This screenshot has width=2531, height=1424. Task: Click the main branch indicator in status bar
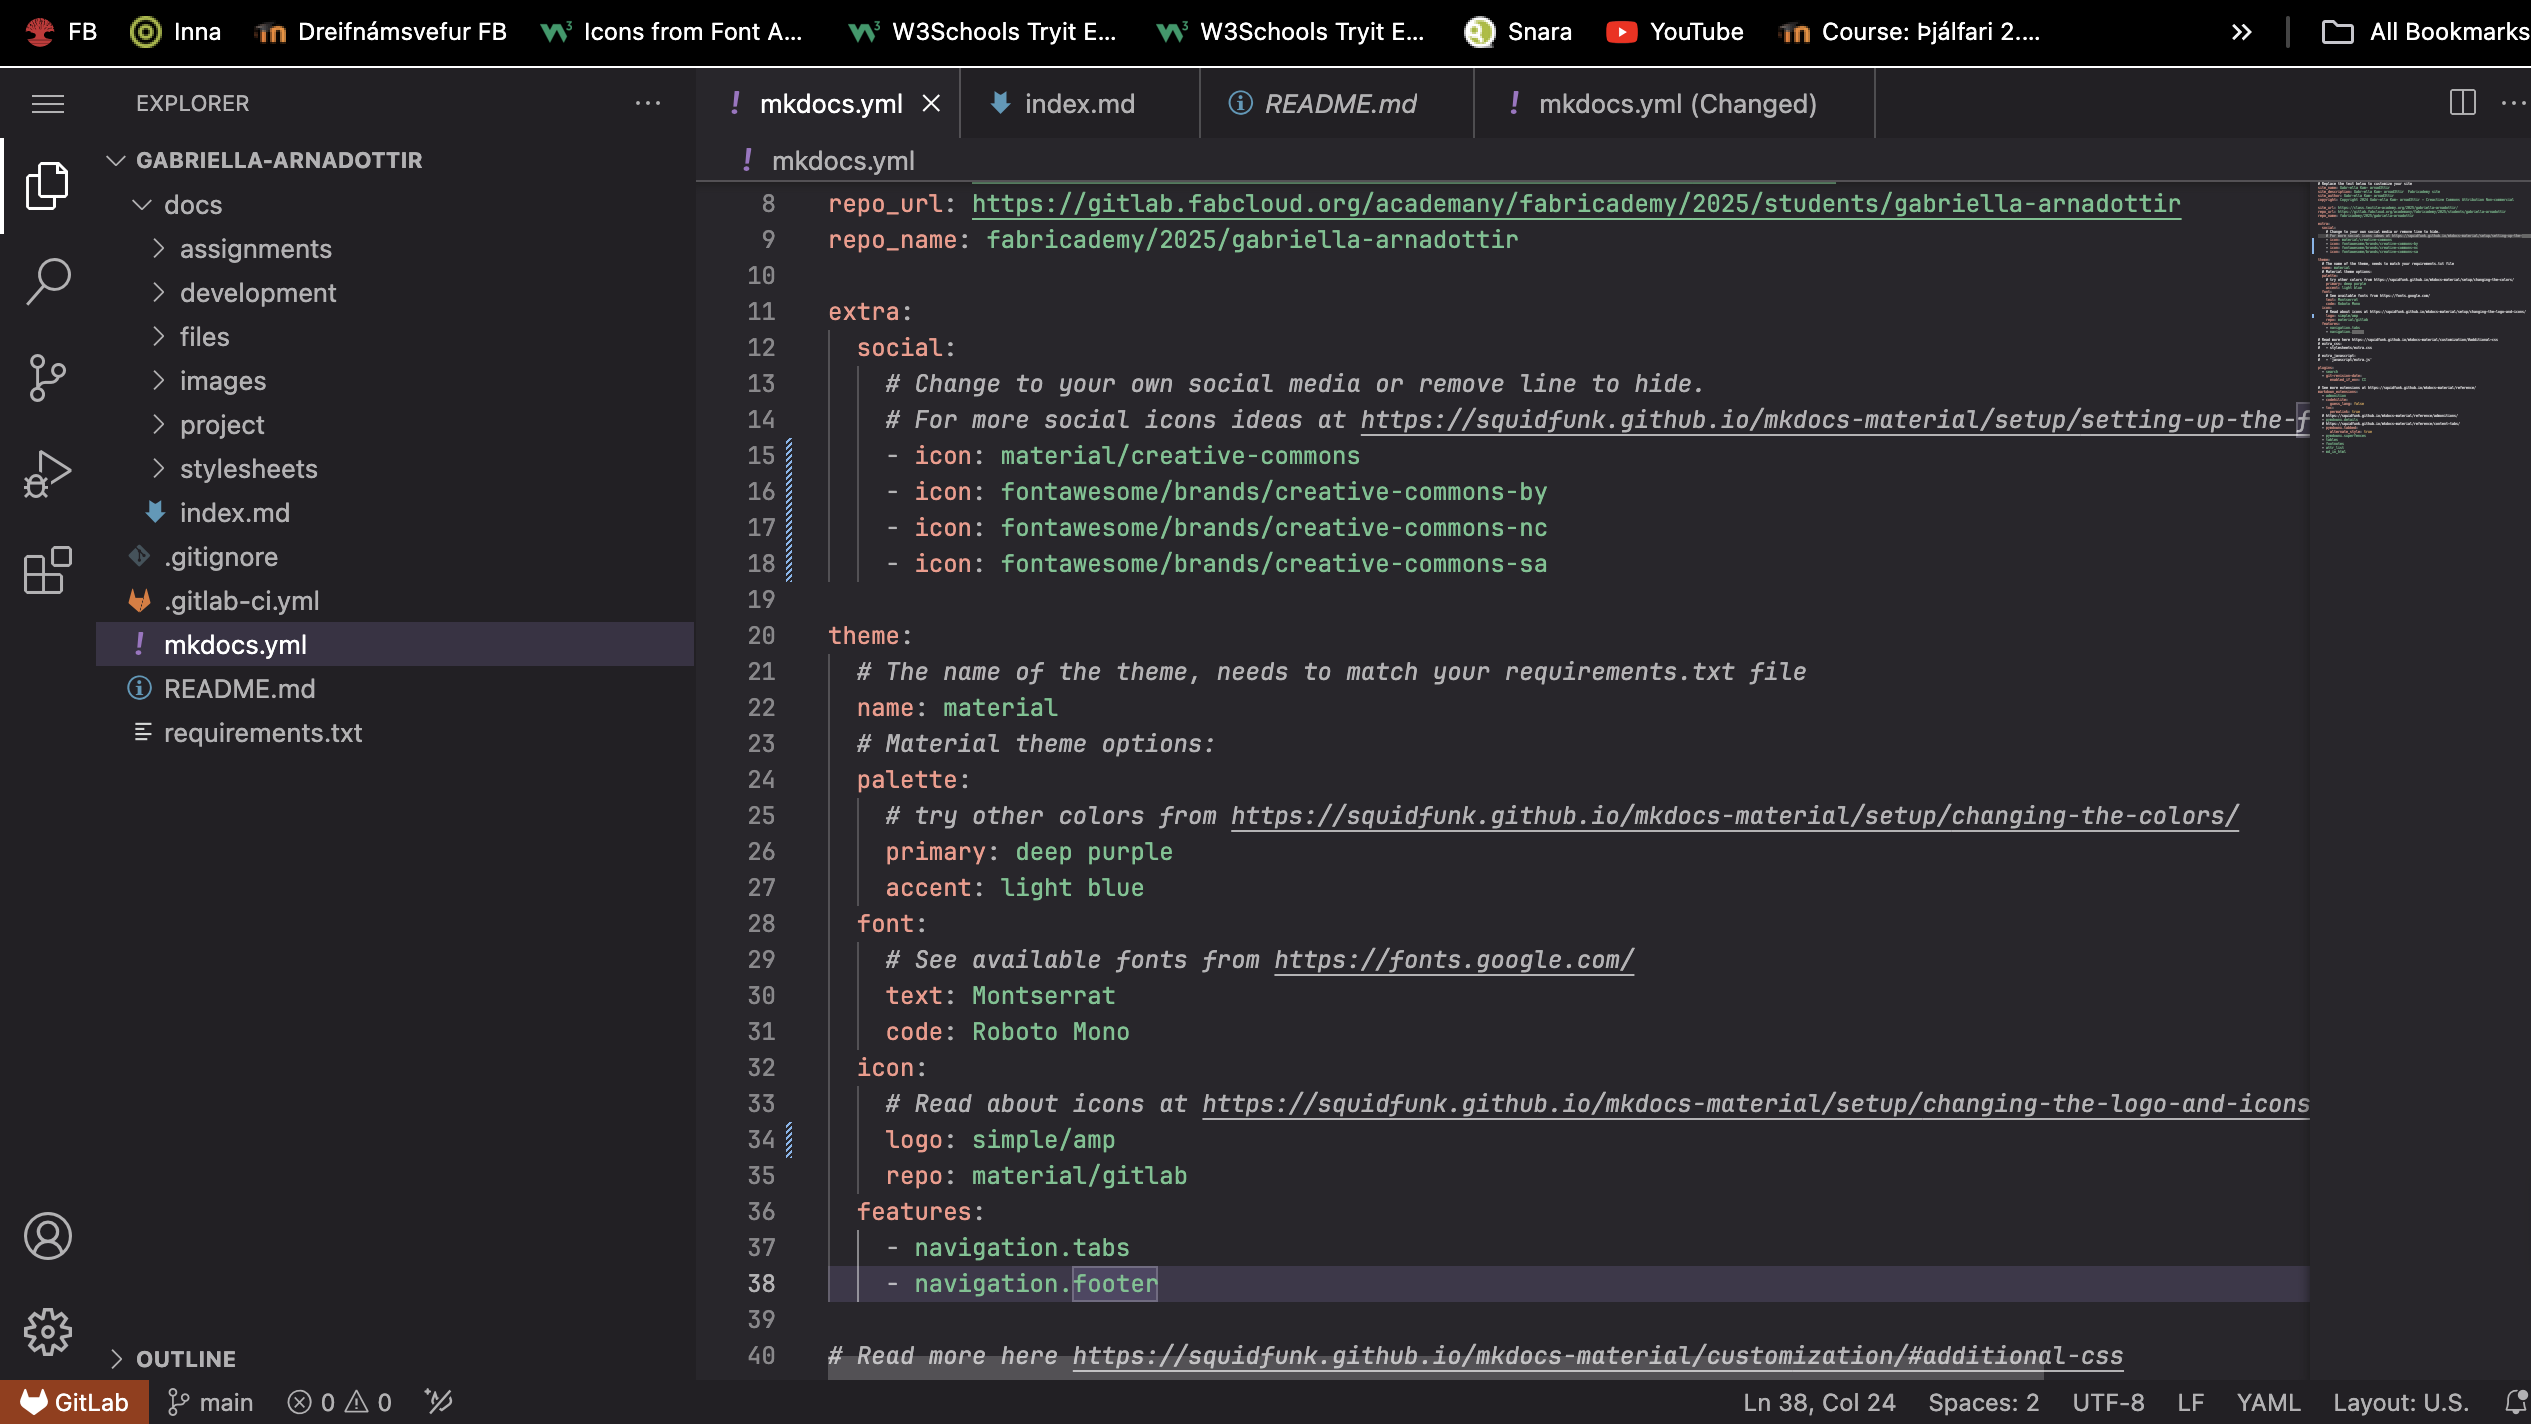point(209,1401)
